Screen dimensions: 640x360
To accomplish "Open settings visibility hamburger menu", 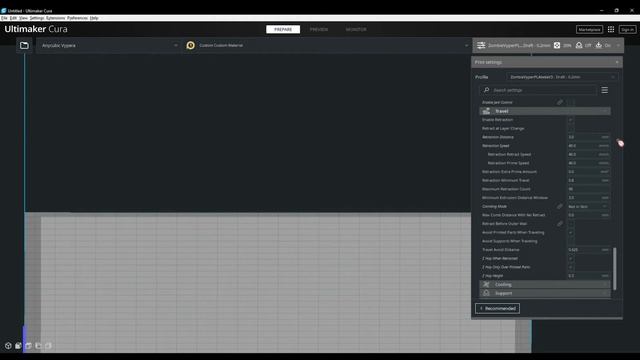I will click(604, 90).
